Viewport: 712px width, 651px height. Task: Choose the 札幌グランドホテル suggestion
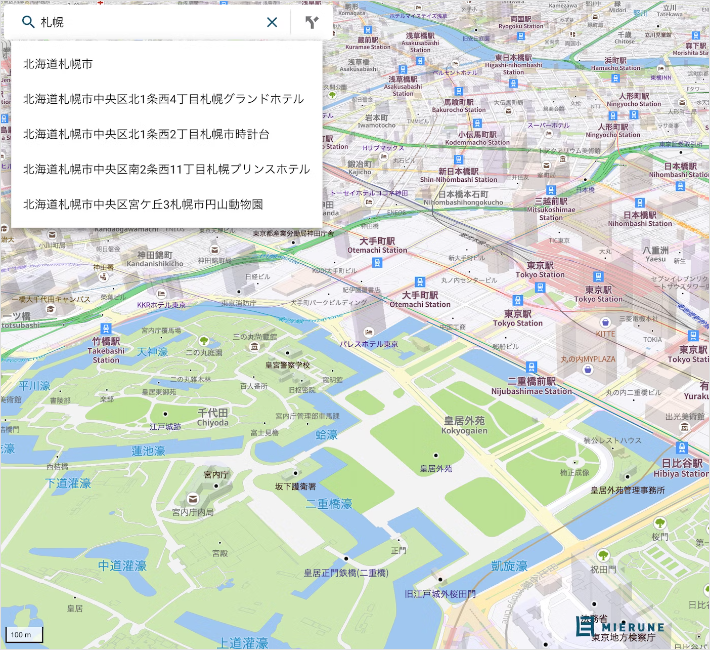(x=164, y=99)
